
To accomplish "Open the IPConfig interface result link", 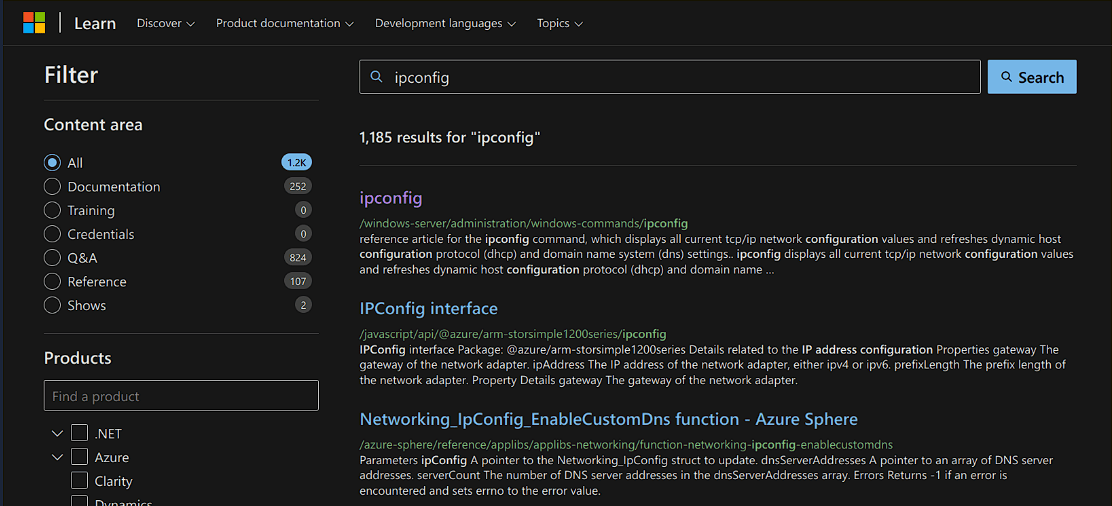I will click(428, 309).
